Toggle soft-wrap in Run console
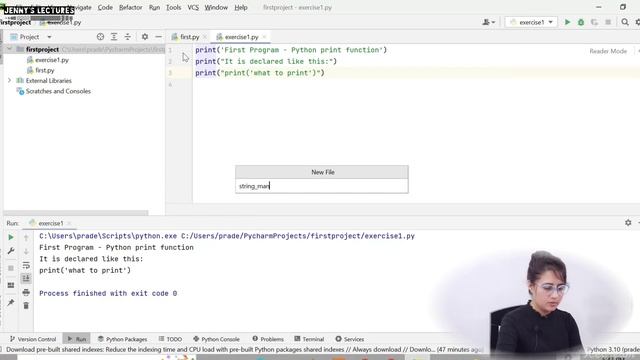The height and width of the screenshot is (360, 640). click(x=26, y=265)
